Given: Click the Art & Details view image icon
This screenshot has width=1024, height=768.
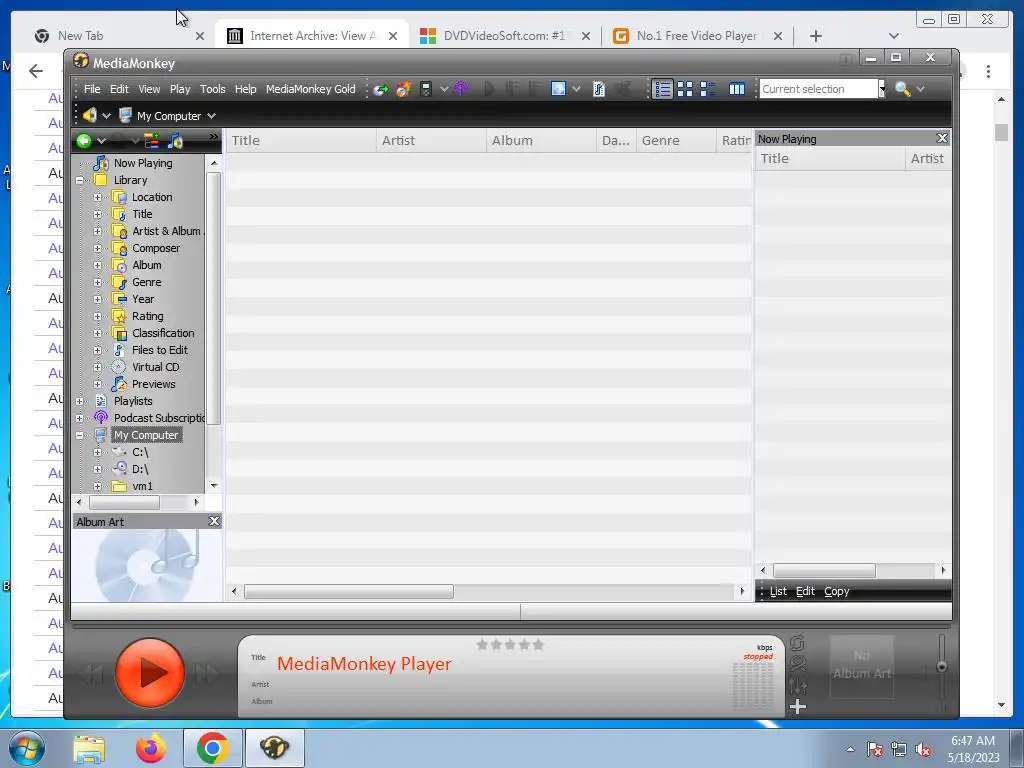Looking at the screenshot, I should pyautogui.click(x=558, y=89).
